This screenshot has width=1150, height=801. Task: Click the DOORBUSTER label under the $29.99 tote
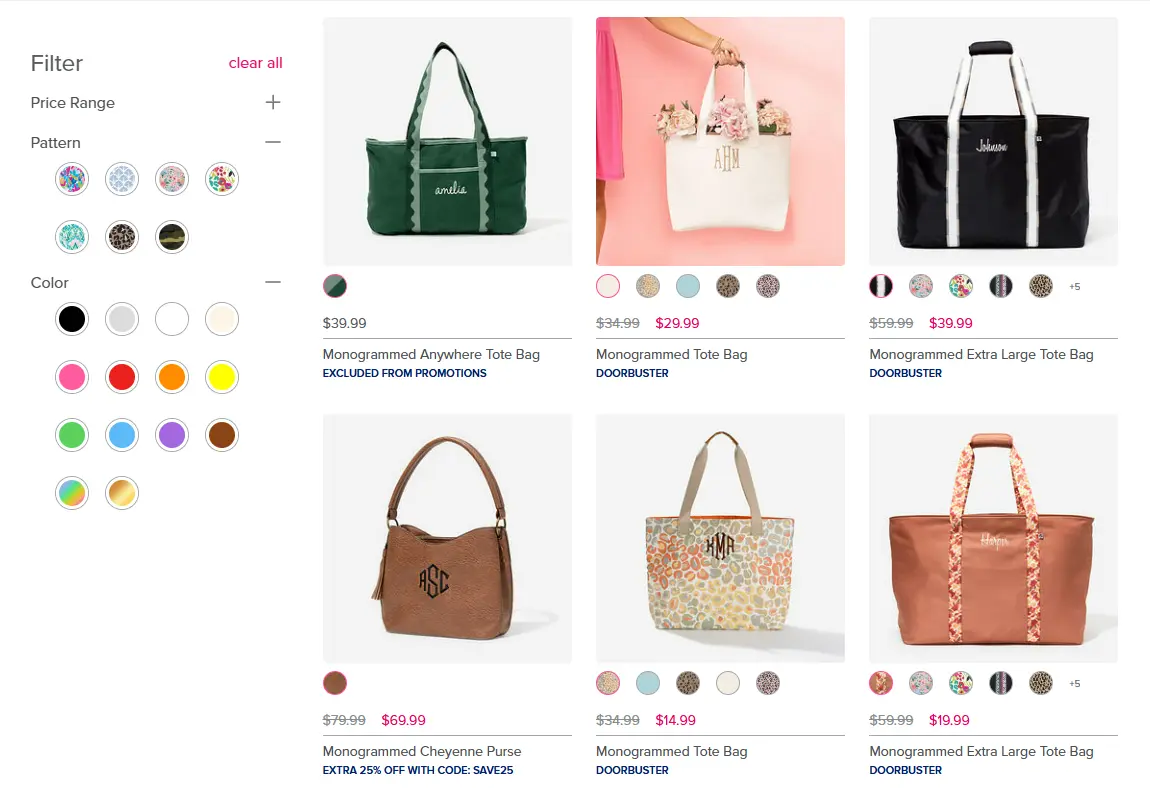(632, 373)
